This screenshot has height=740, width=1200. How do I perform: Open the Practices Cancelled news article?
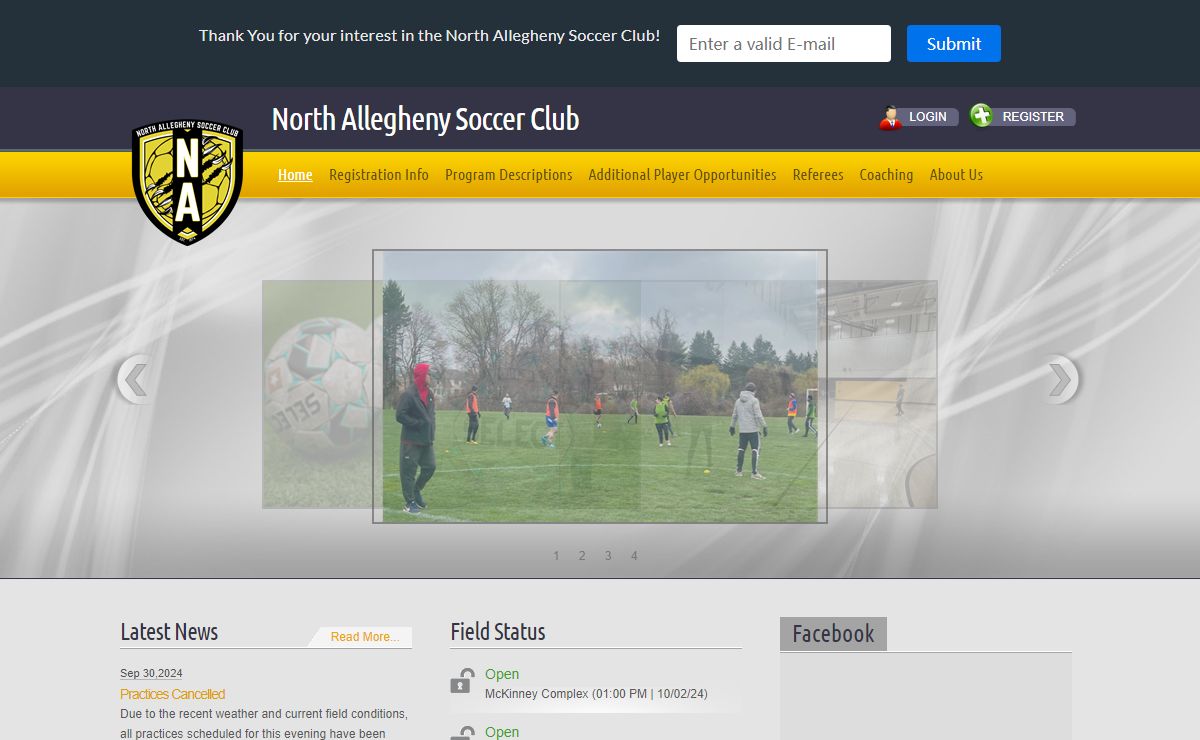(172, 694)
